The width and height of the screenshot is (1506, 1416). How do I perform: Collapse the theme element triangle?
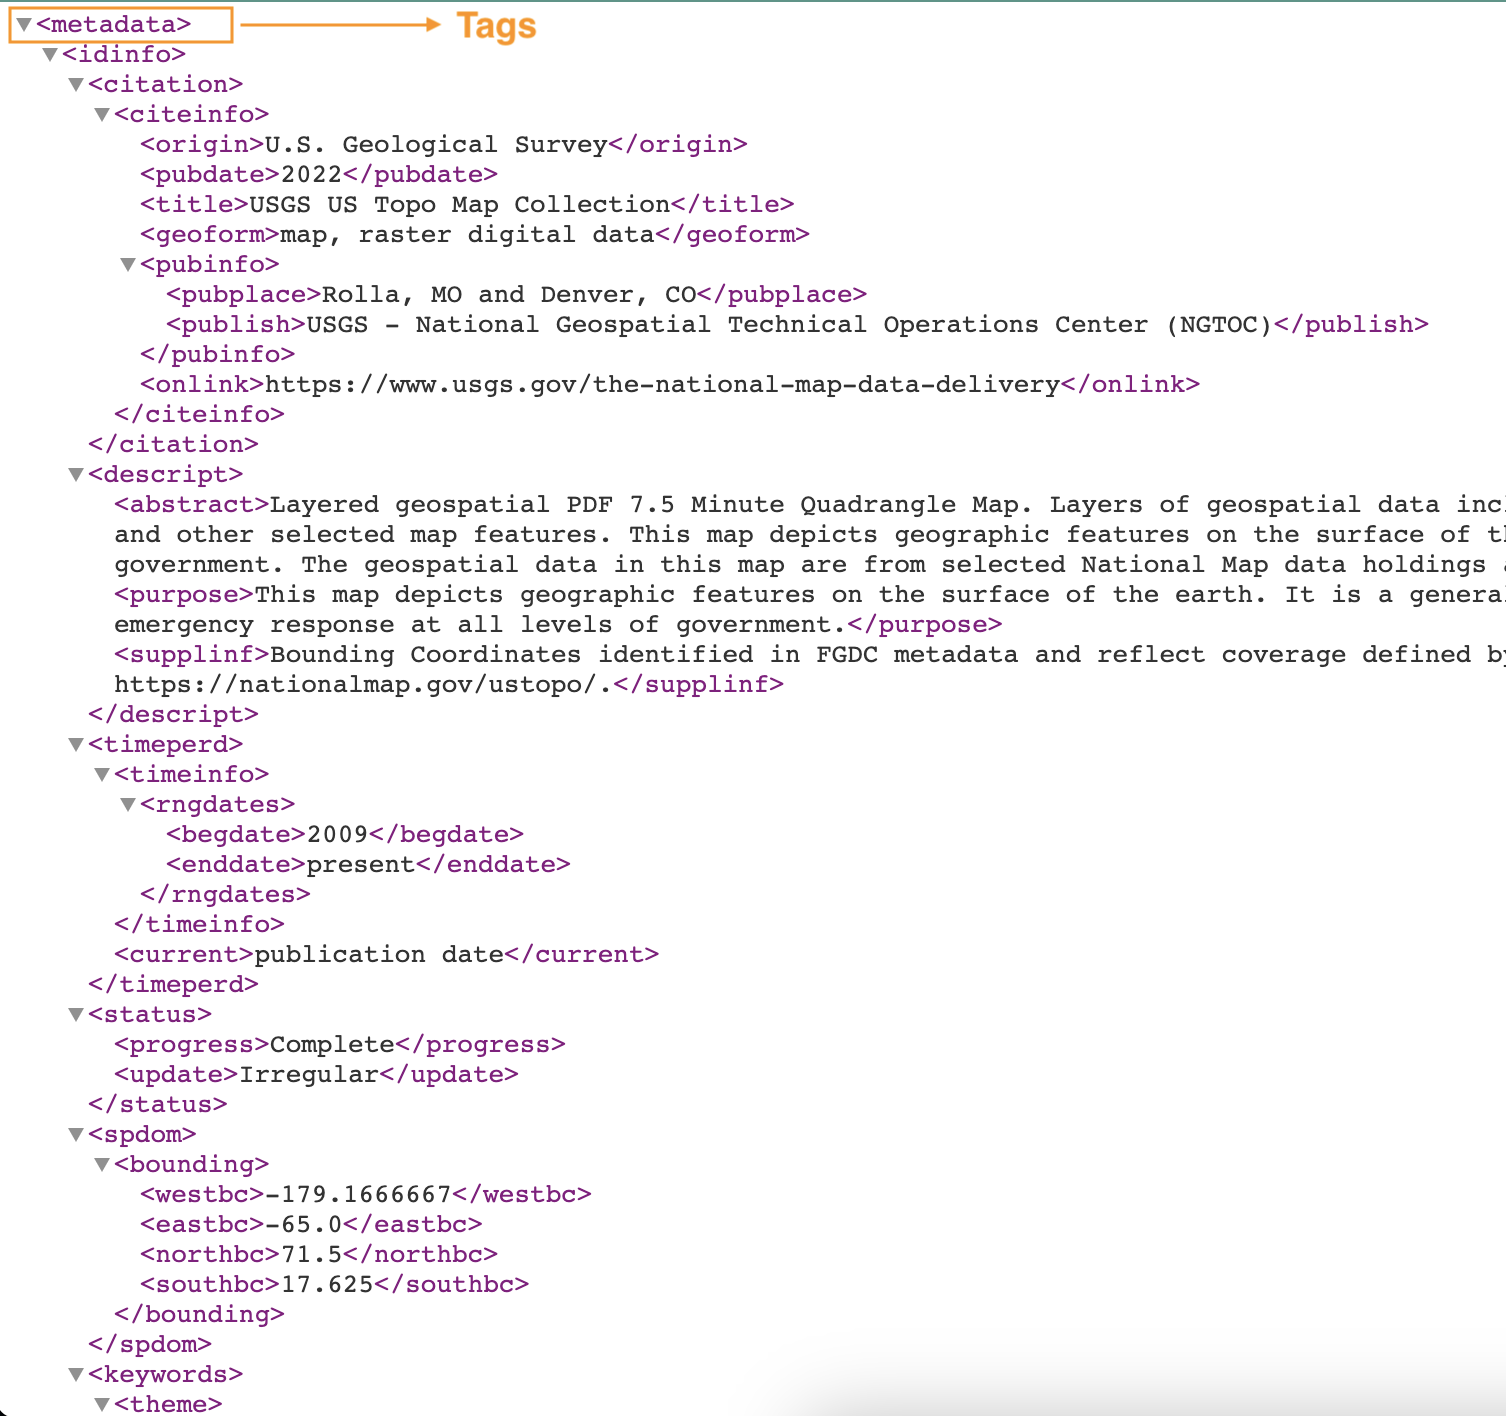pyautogui.click(x=102, y=1404)
